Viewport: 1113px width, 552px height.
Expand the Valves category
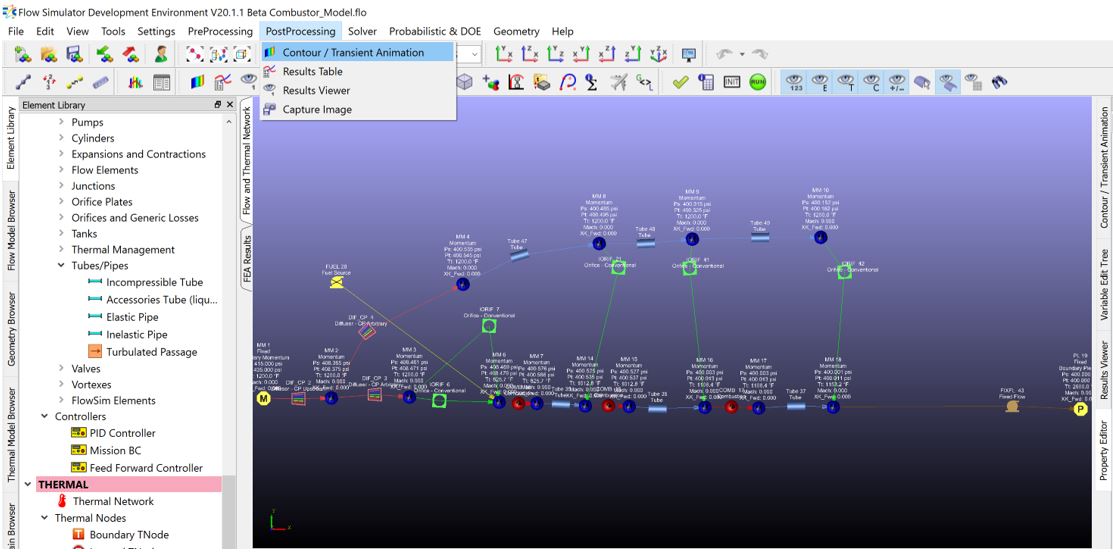click(x=62, y=369)
